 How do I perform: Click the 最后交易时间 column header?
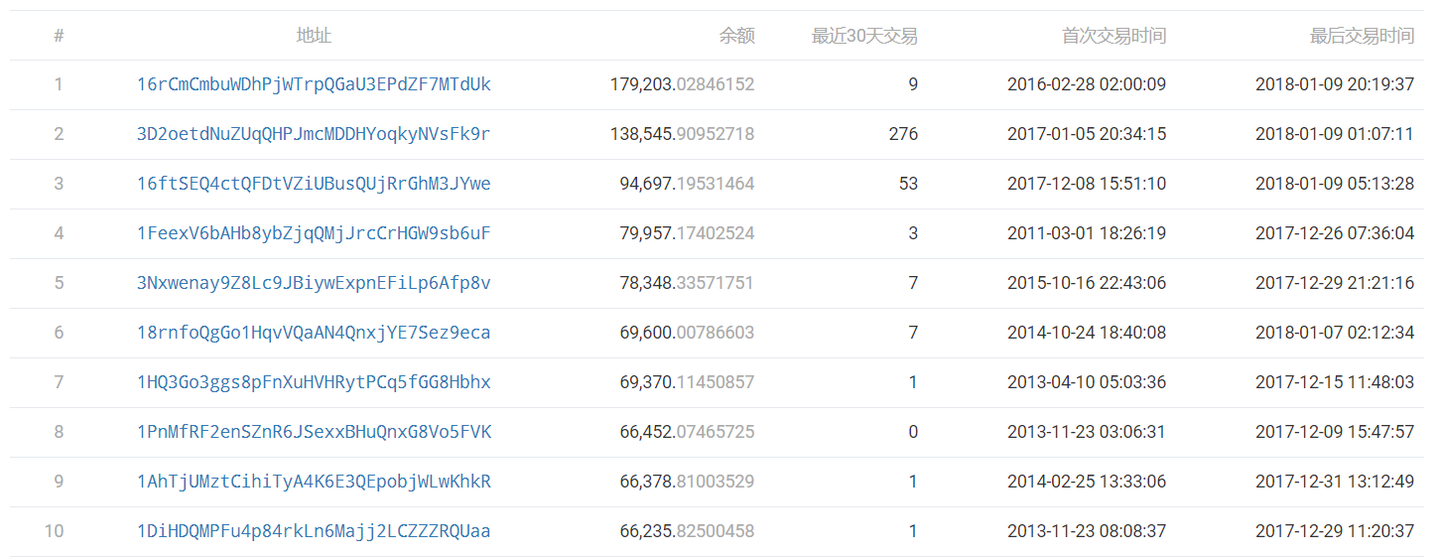coord(1362,36)
